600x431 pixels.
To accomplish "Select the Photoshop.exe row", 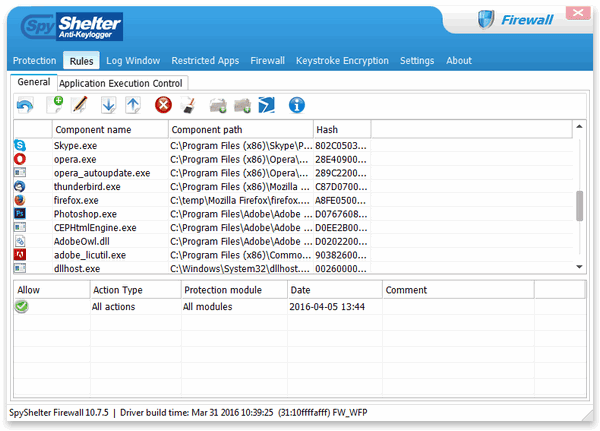I will [x=293, y=214].
